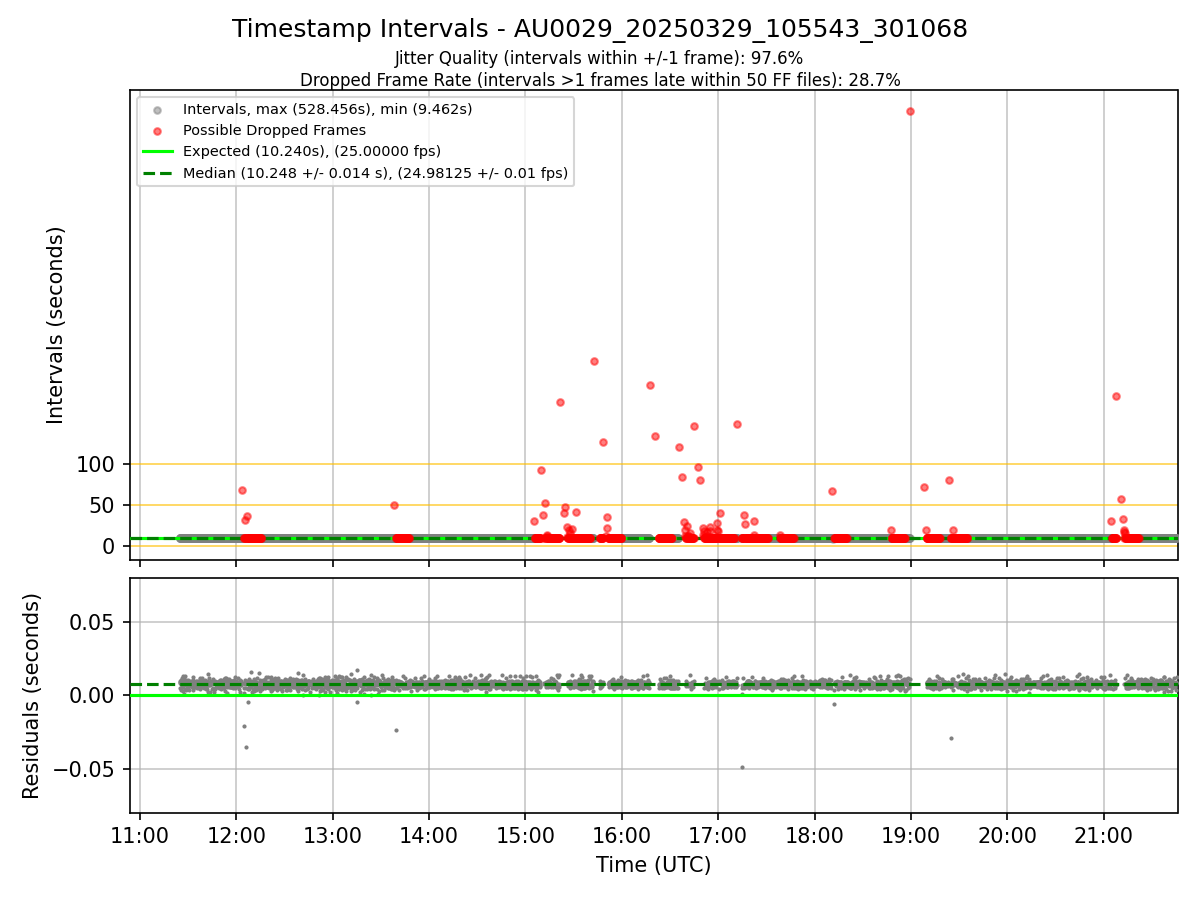Screen dimensions: 1200x900
Task: Click the y-axis tick label '100'
Action: (x=96, y=465)
